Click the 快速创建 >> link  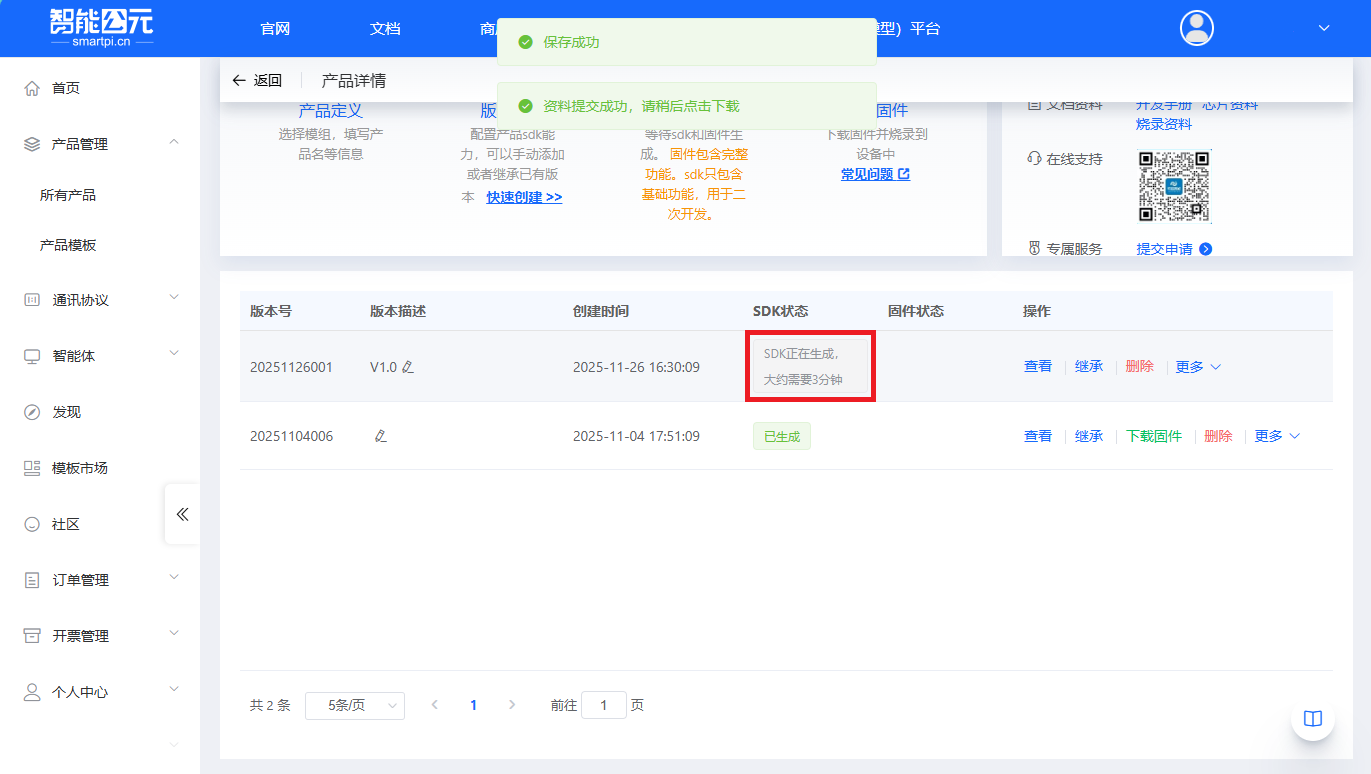pyautogui.click(x=524, y=198)
